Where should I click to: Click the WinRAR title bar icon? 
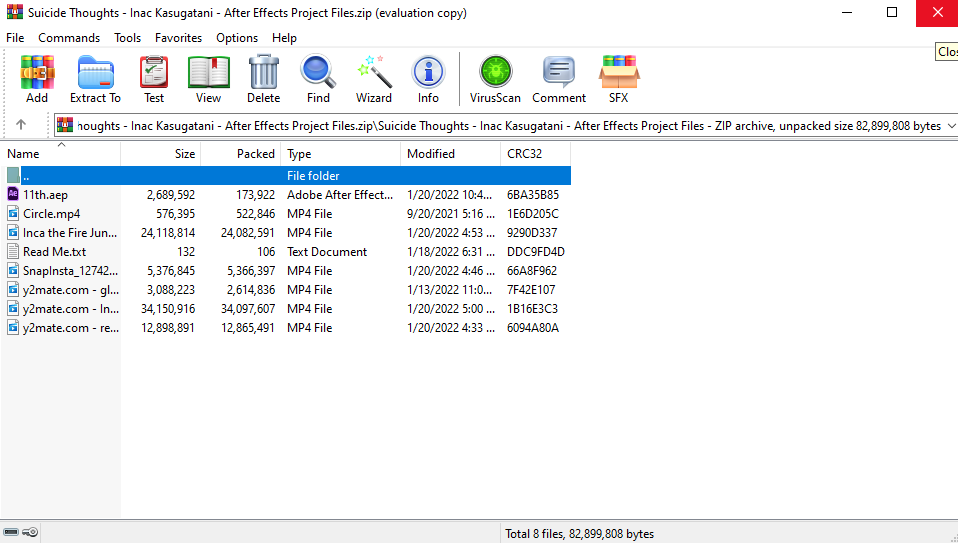click(x=15, y=12)
